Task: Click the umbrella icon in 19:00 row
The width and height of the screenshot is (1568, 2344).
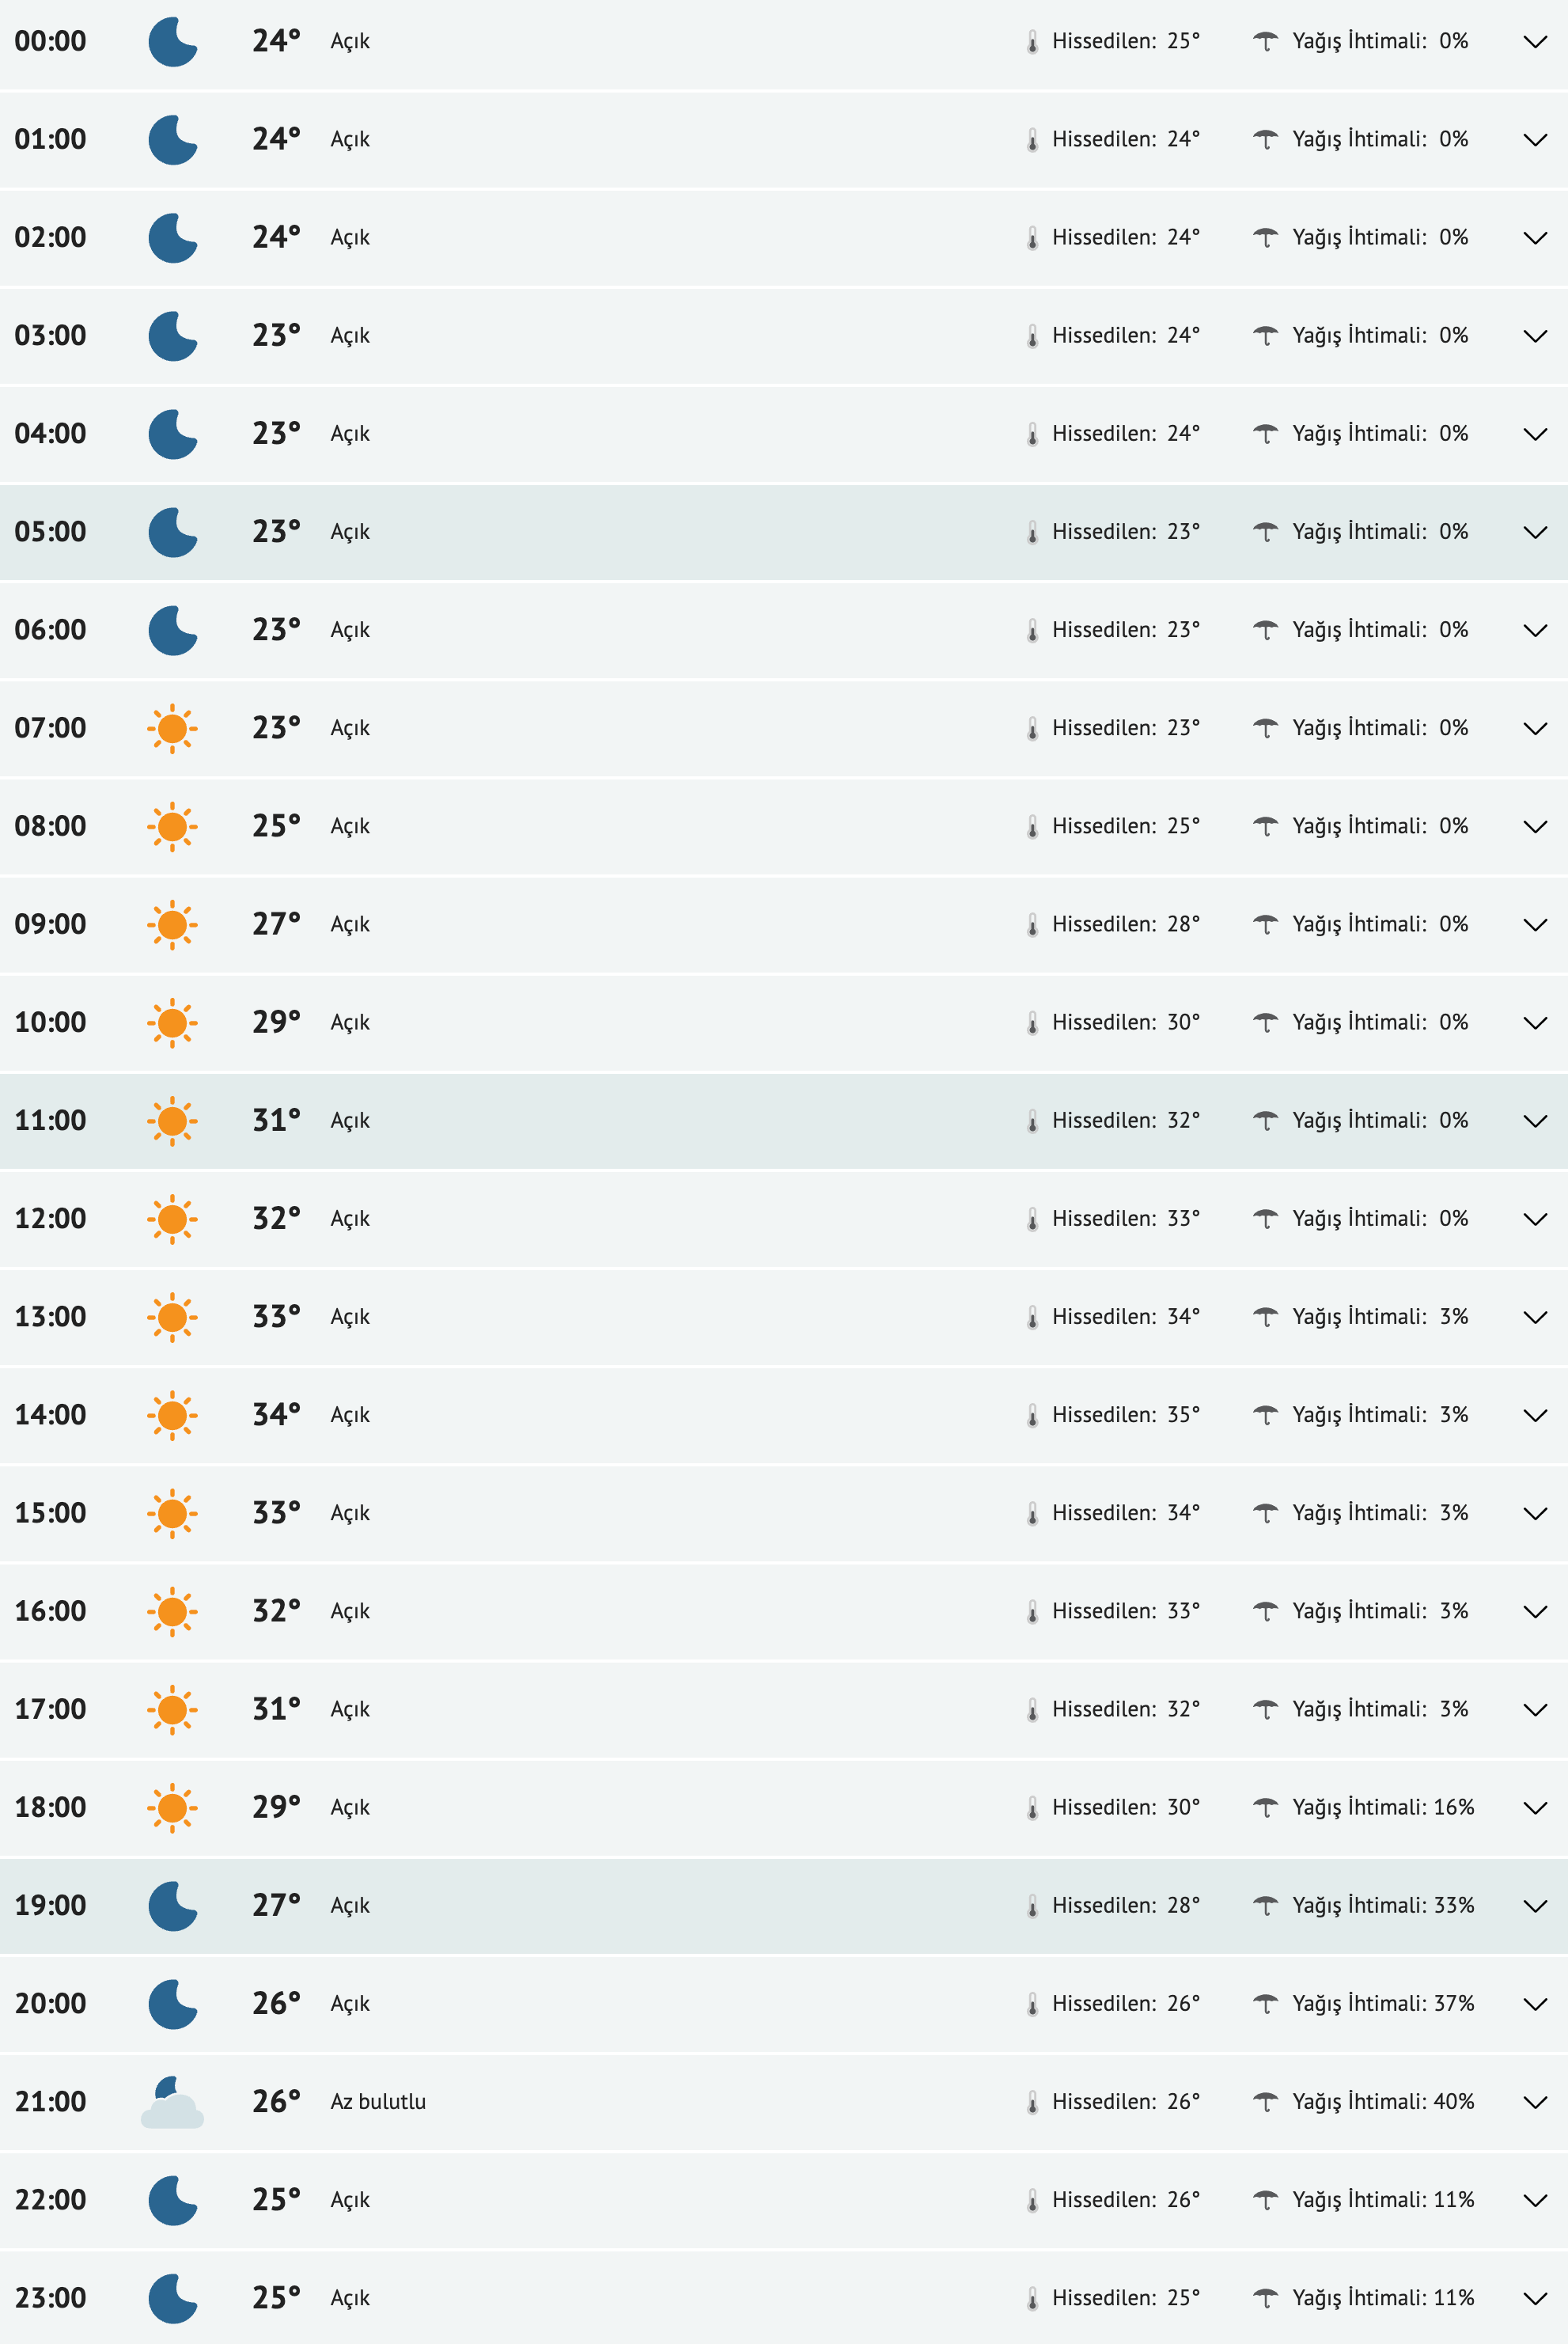Action: 1265,1905
